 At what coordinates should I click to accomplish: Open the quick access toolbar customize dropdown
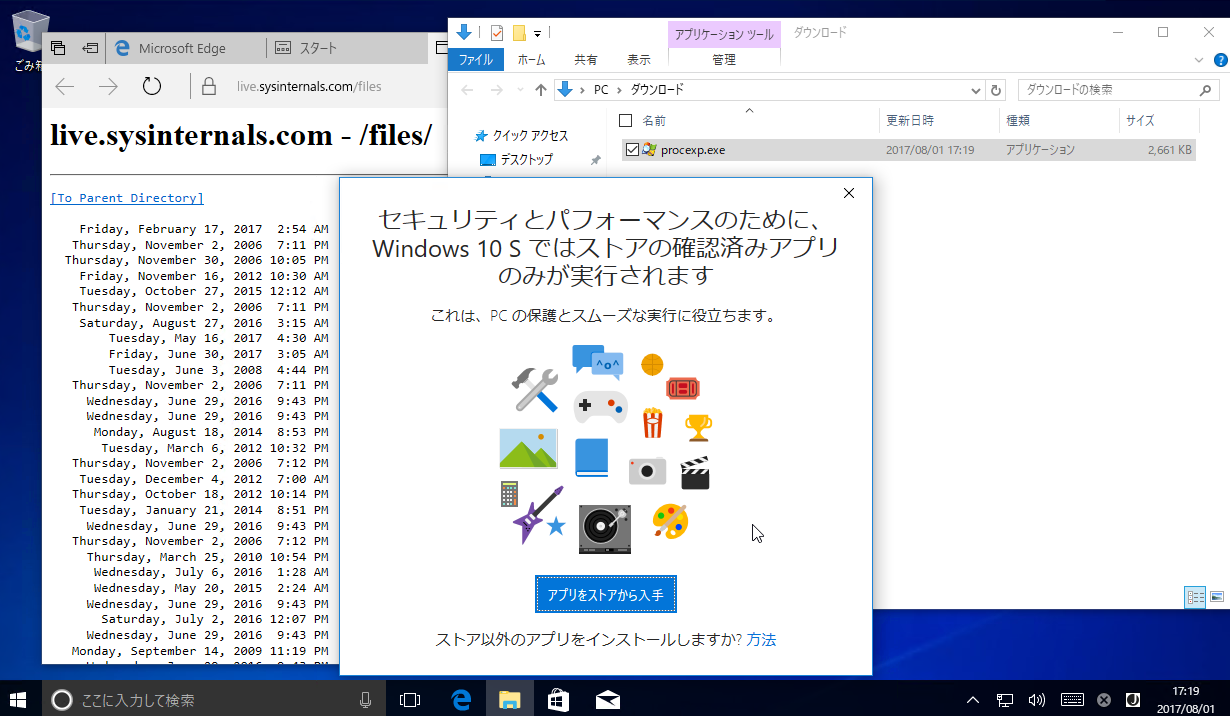point(538,33)
